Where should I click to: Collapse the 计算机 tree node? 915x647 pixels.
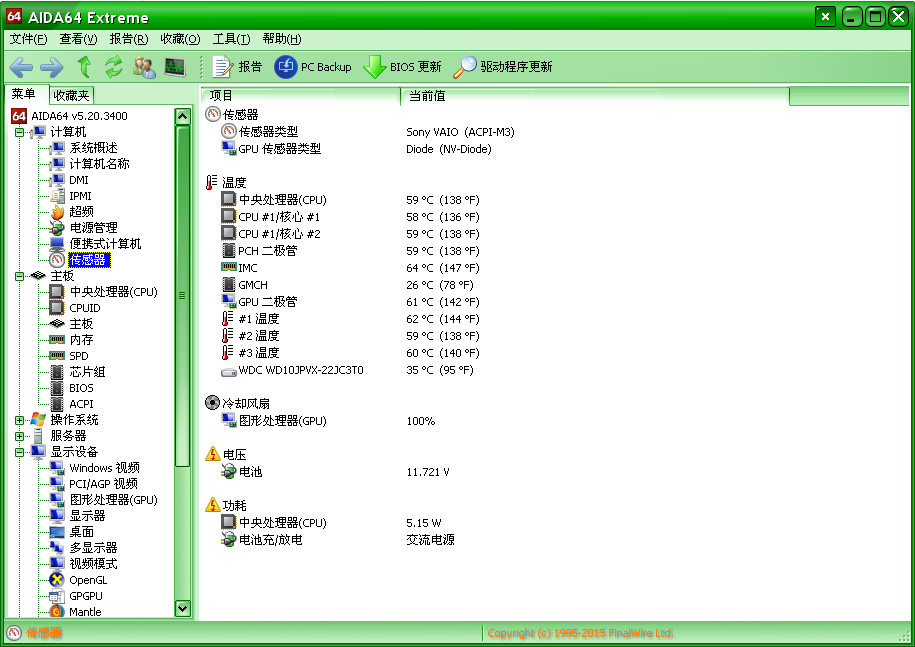19,132
